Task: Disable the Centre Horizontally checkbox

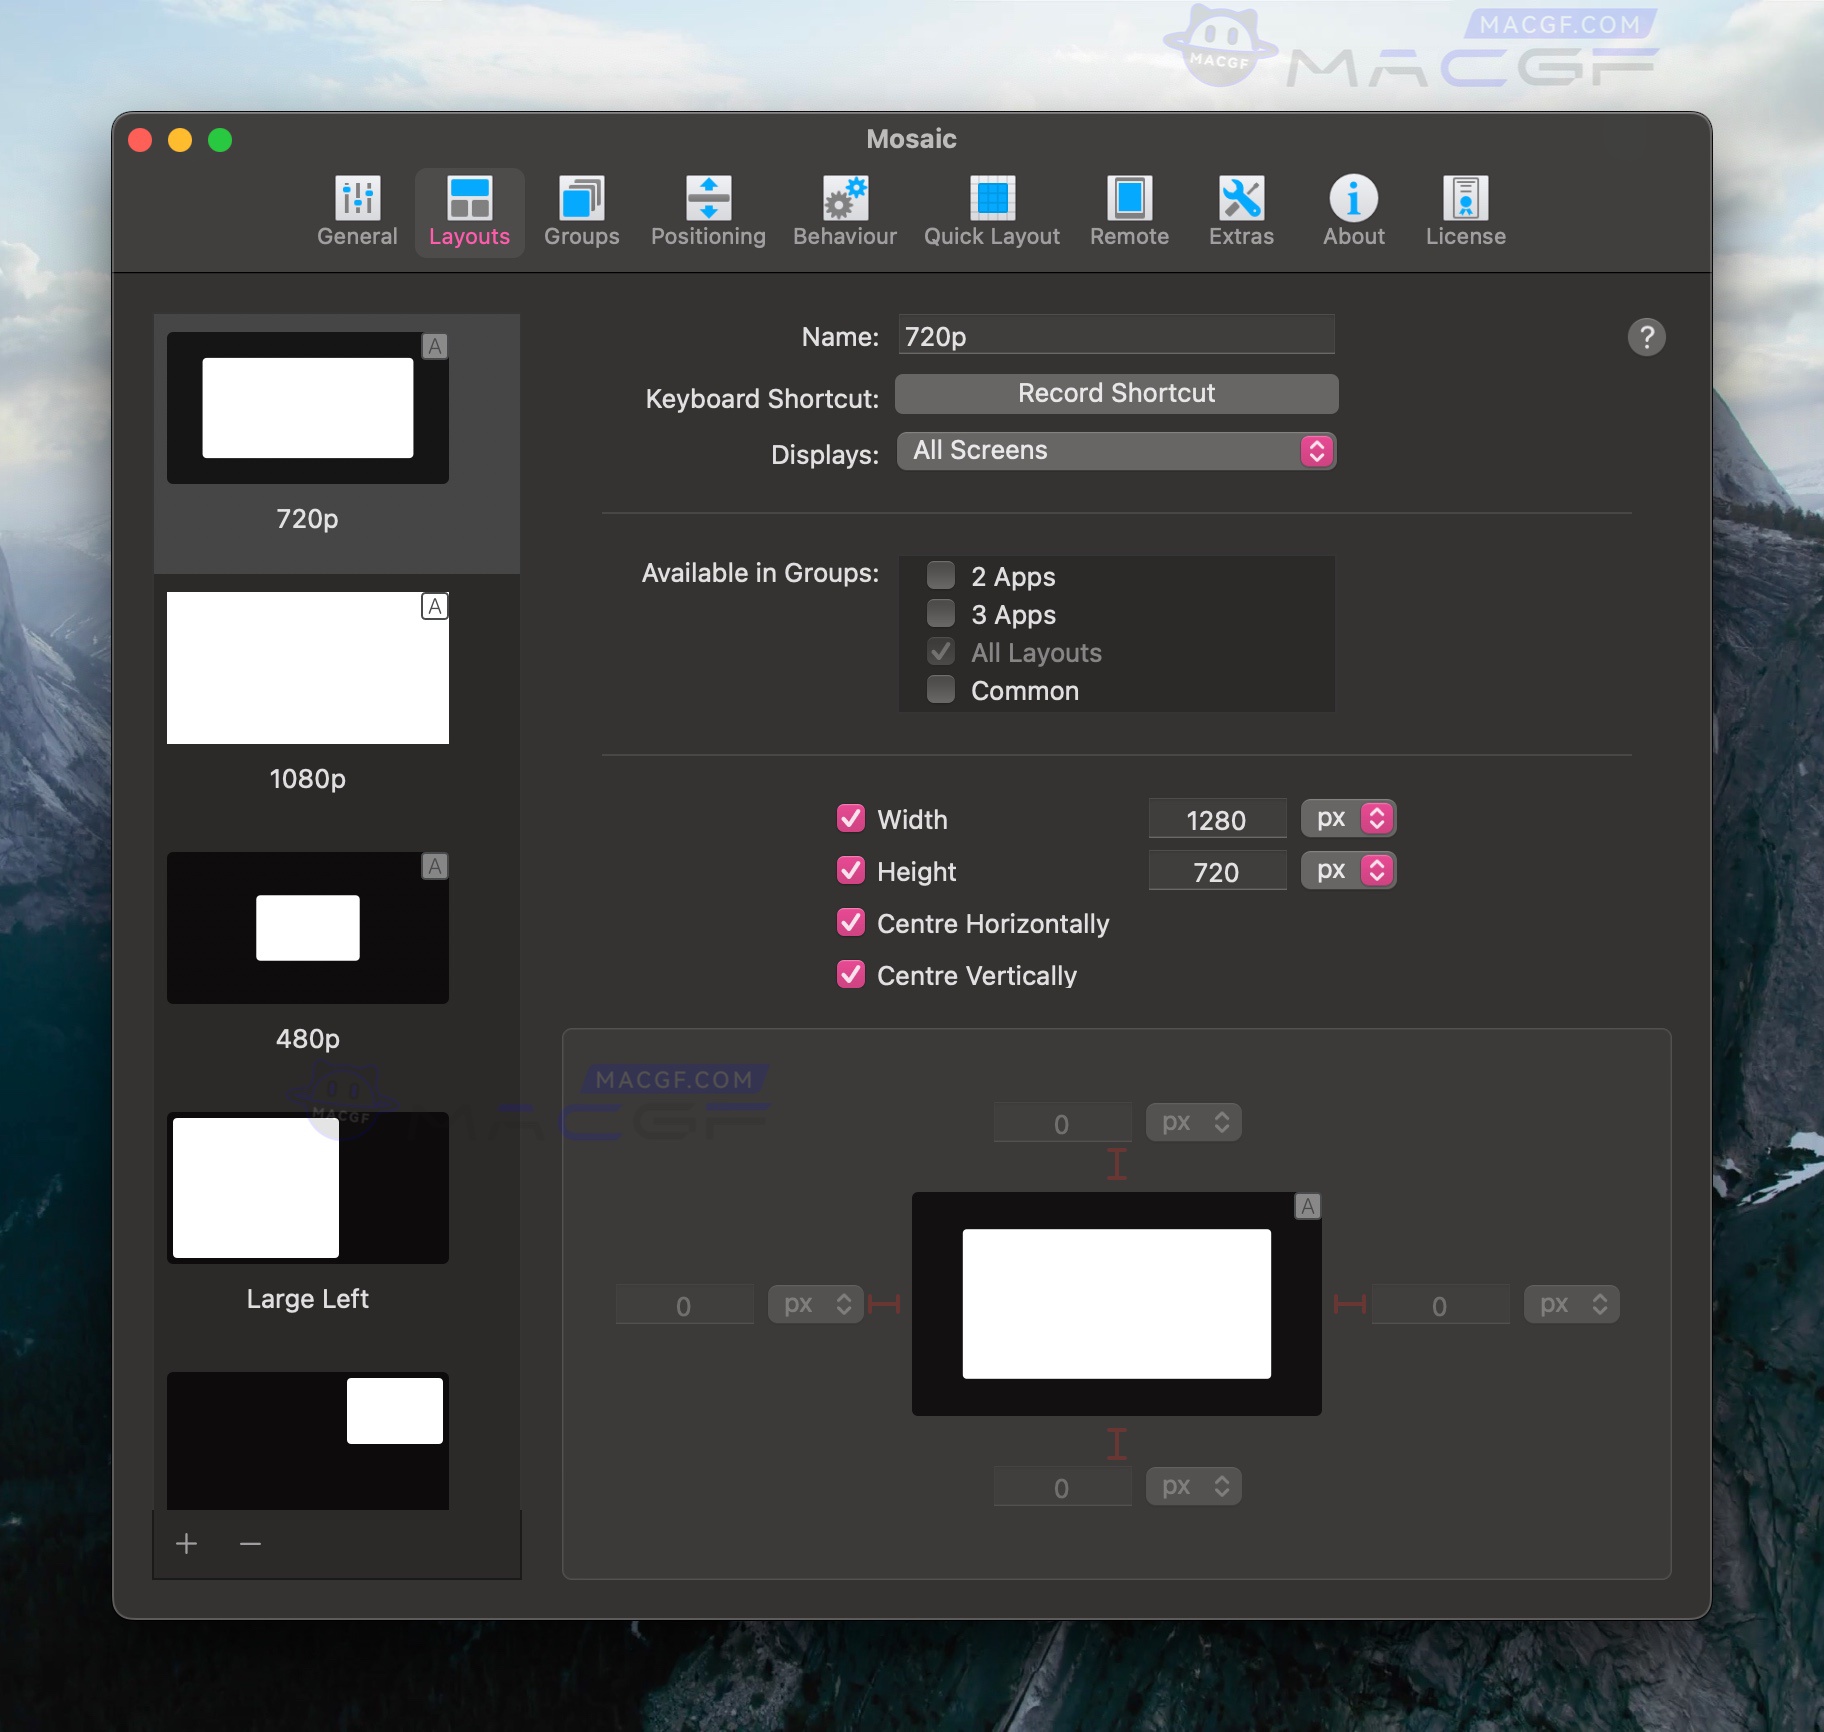Action: point(851,923)
